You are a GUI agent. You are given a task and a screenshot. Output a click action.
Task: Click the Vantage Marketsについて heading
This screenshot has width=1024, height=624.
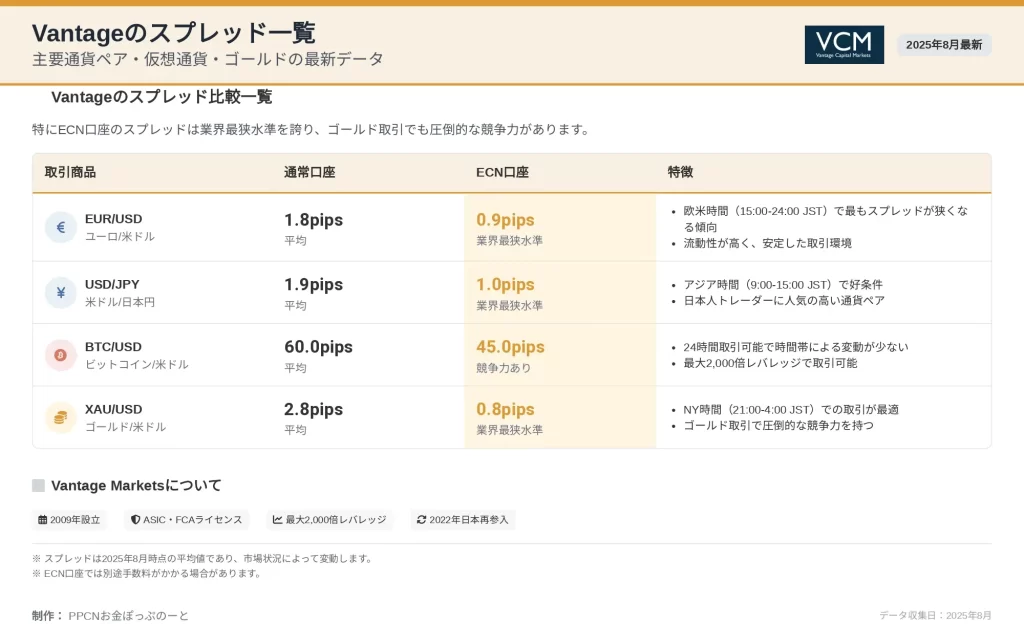[x=136, y=485]
